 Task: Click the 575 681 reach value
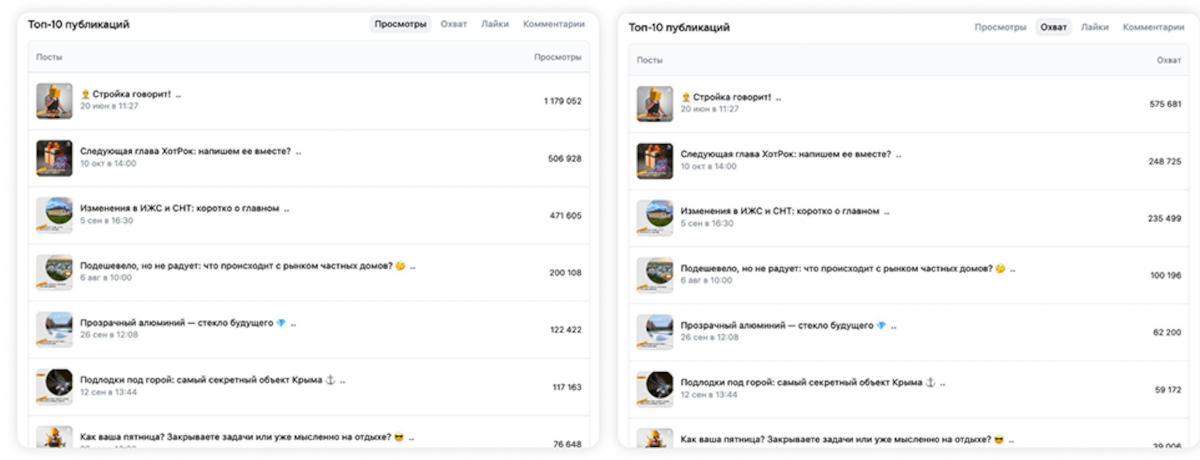pyautogui.click(x=1165, y=104)
